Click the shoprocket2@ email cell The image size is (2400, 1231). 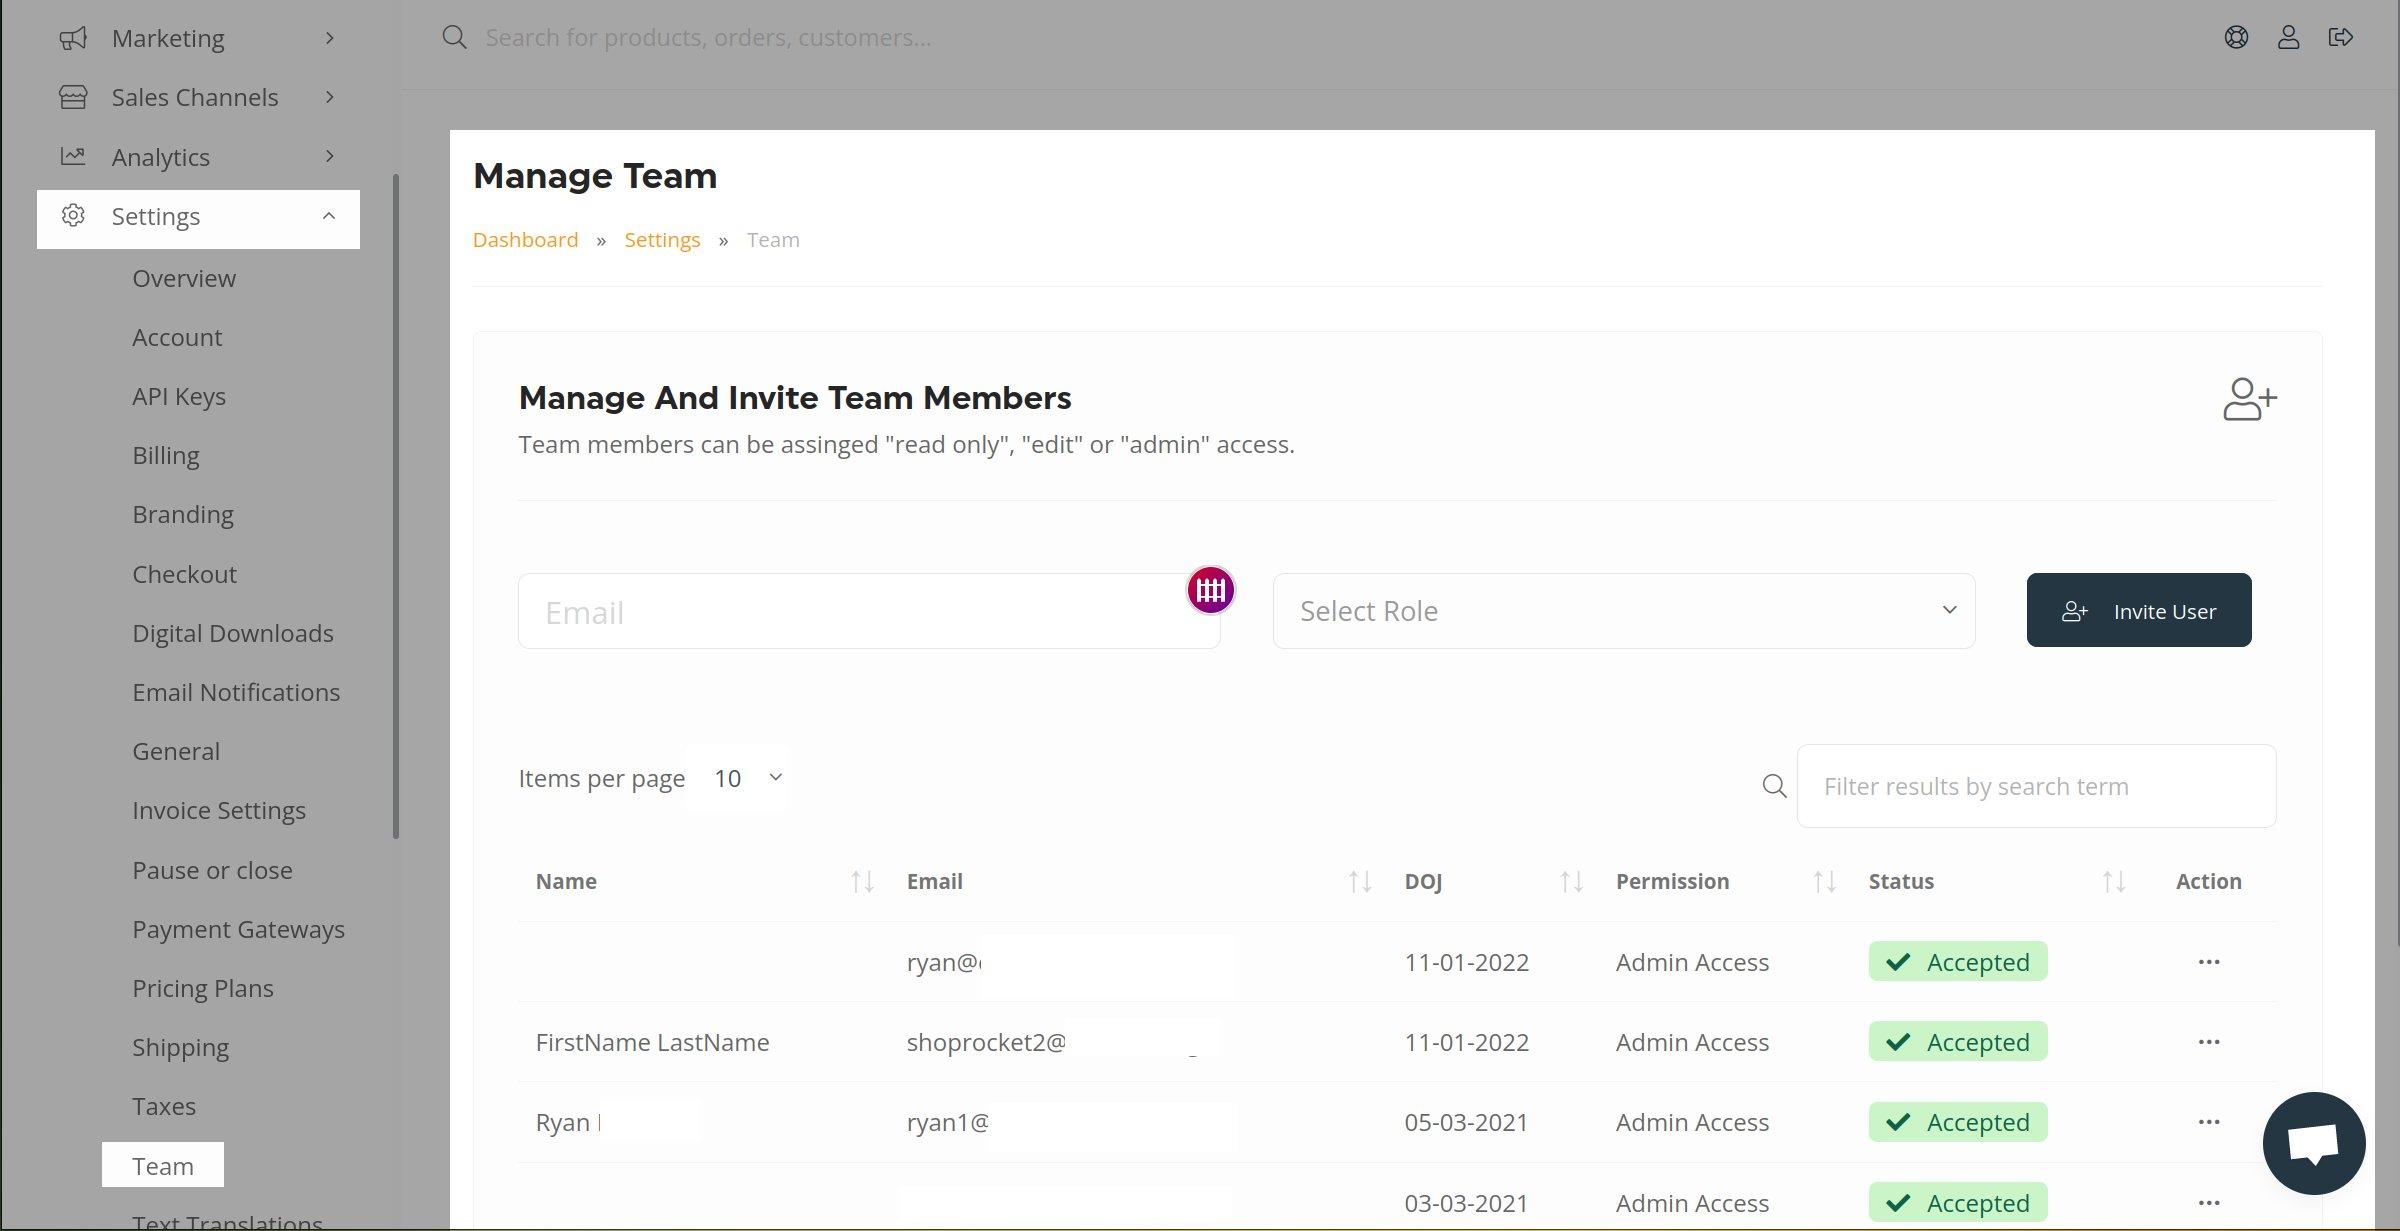point(986,1042)
